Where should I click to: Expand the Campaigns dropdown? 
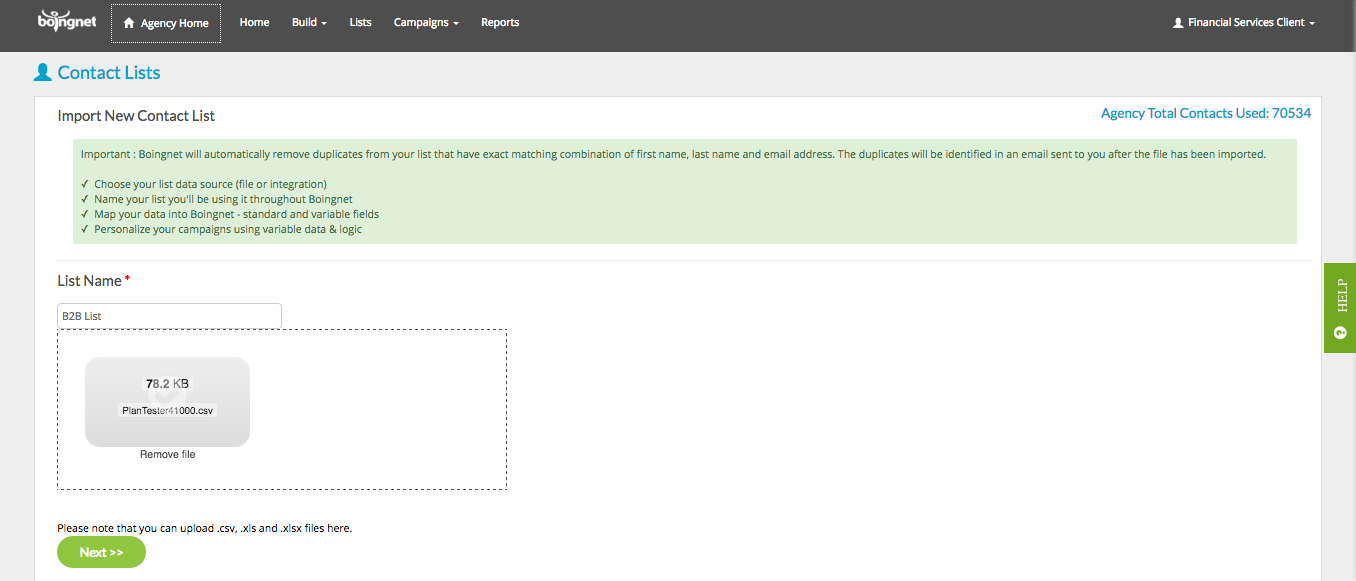tap(426, 22)
